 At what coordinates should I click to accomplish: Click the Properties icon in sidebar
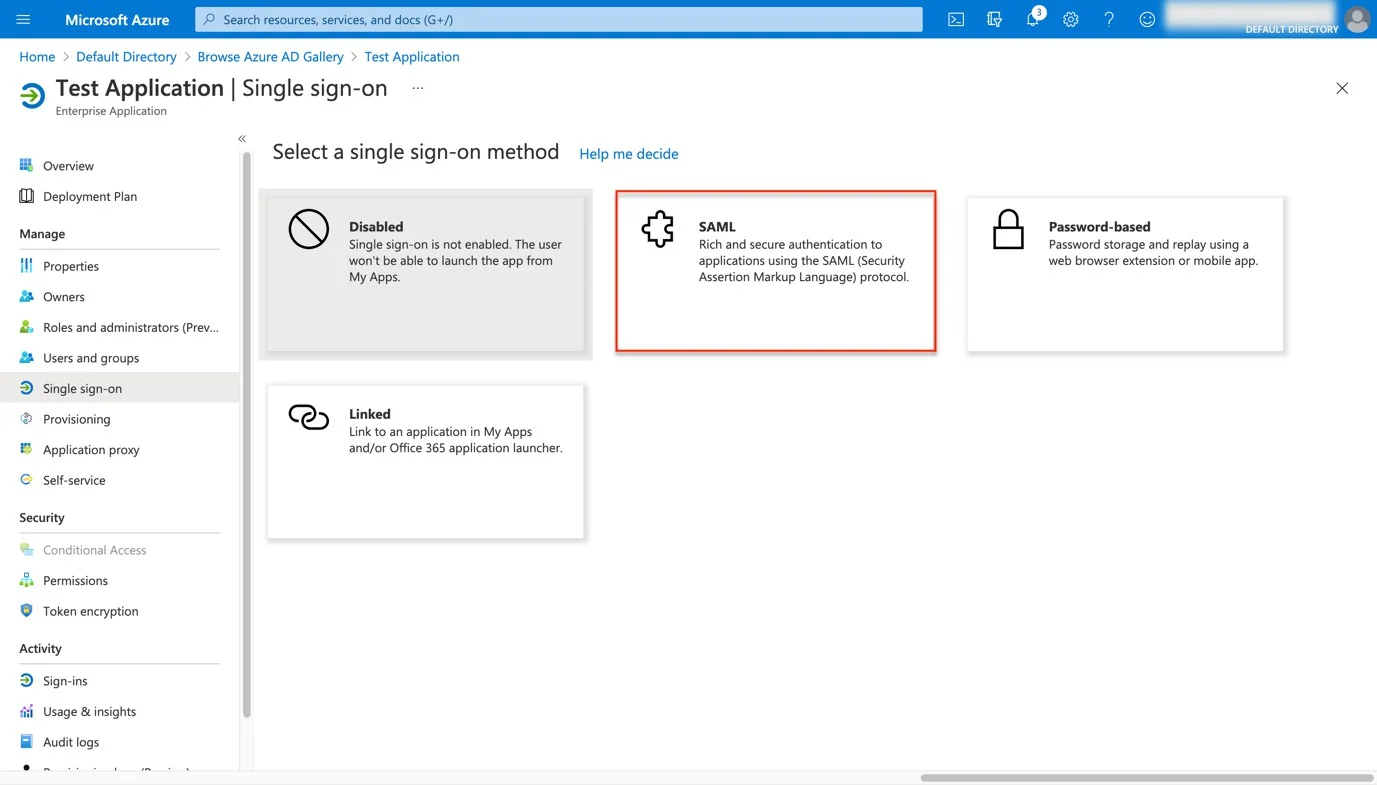click(27, 266)
